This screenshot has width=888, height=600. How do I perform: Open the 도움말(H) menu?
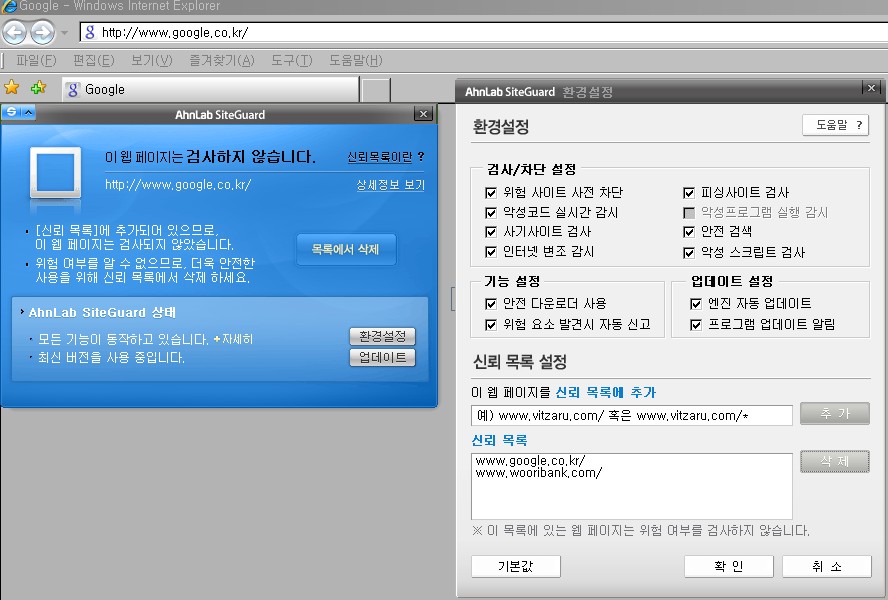pyautogui.click(x=356, y=60)
